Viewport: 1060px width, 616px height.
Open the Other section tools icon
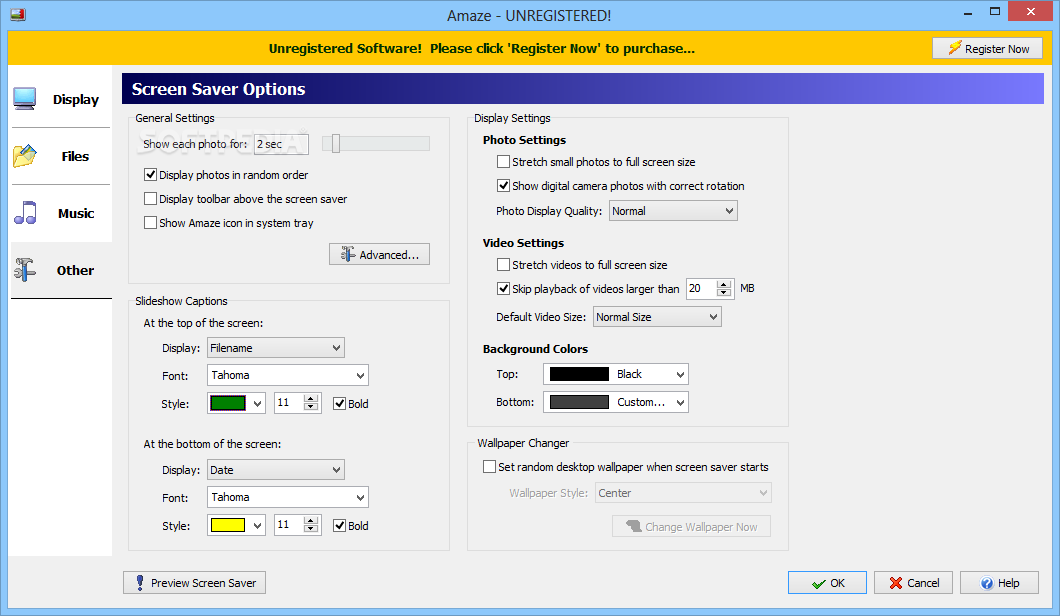click(25, 270)
